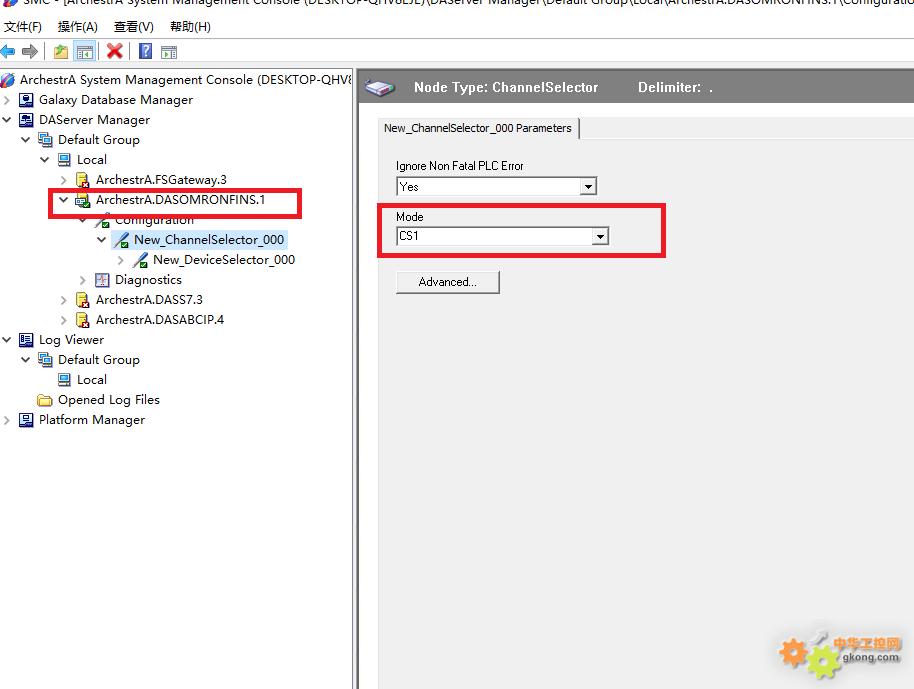Click the Show/Hide Action Pane toolbar icon

coord(169,52)
